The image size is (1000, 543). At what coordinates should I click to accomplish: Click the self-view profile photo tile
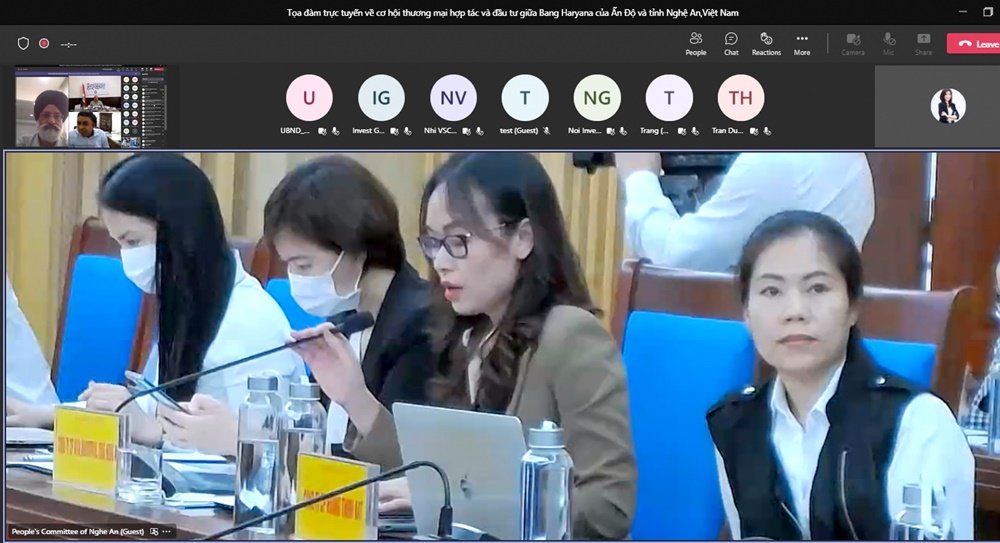pos(947,106)
